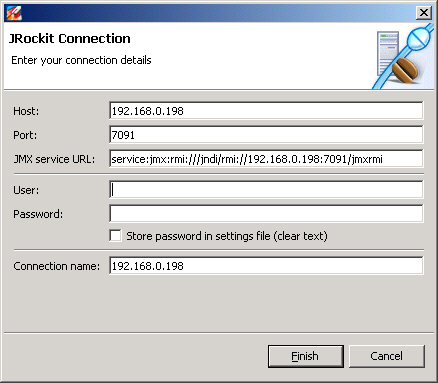This screenshot has height=383, width=438.
Task: Close the JRockit Connection dialog
Action: [x=424, y=13]
